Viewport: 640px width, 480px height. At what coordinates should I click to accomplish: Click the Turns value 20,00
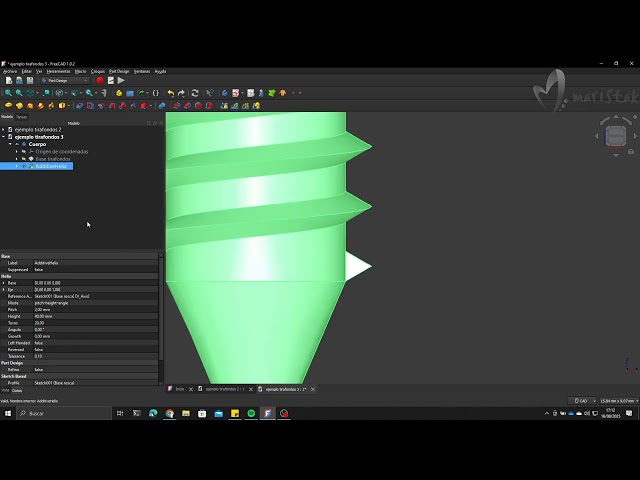(x=39, y=323)
